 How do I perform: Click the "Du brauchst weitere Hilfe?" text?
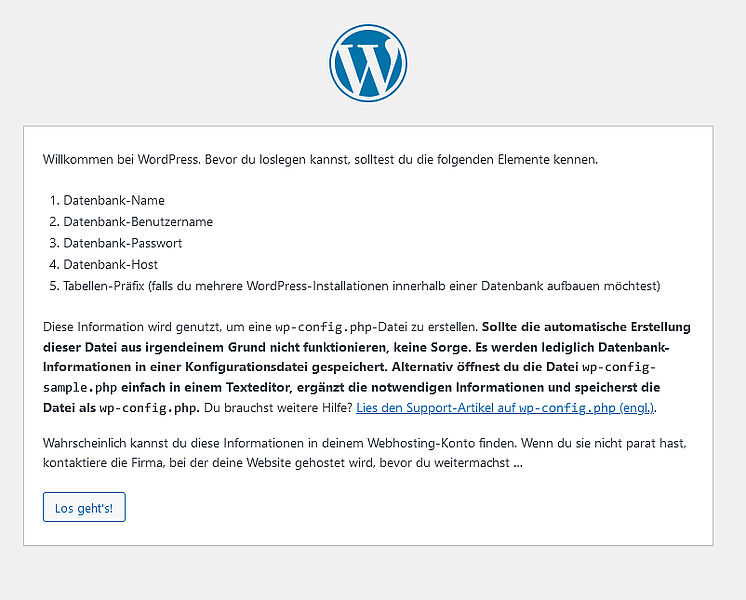[278, 408]
